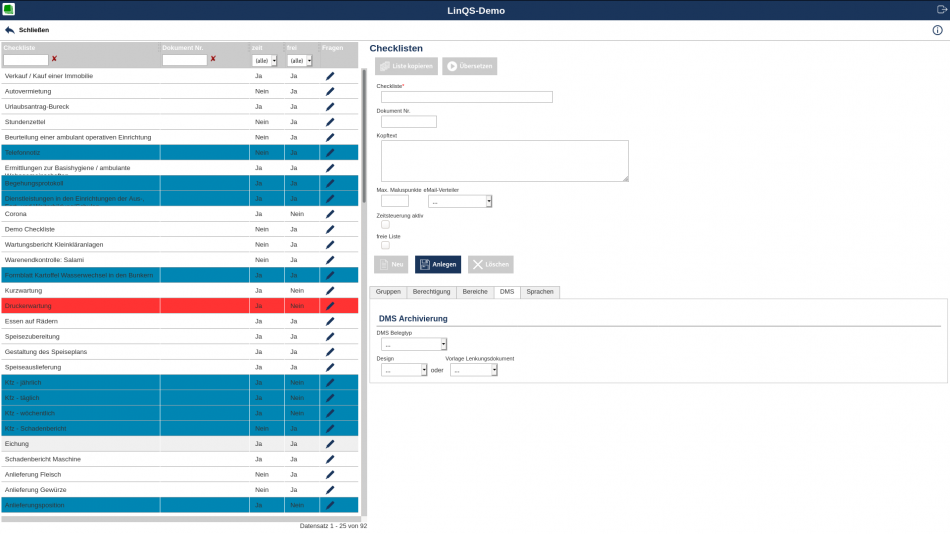The image size is (950, 534).
Task: Open the DMS Belegtyp dropdown
Action: (x=414, y=345)
